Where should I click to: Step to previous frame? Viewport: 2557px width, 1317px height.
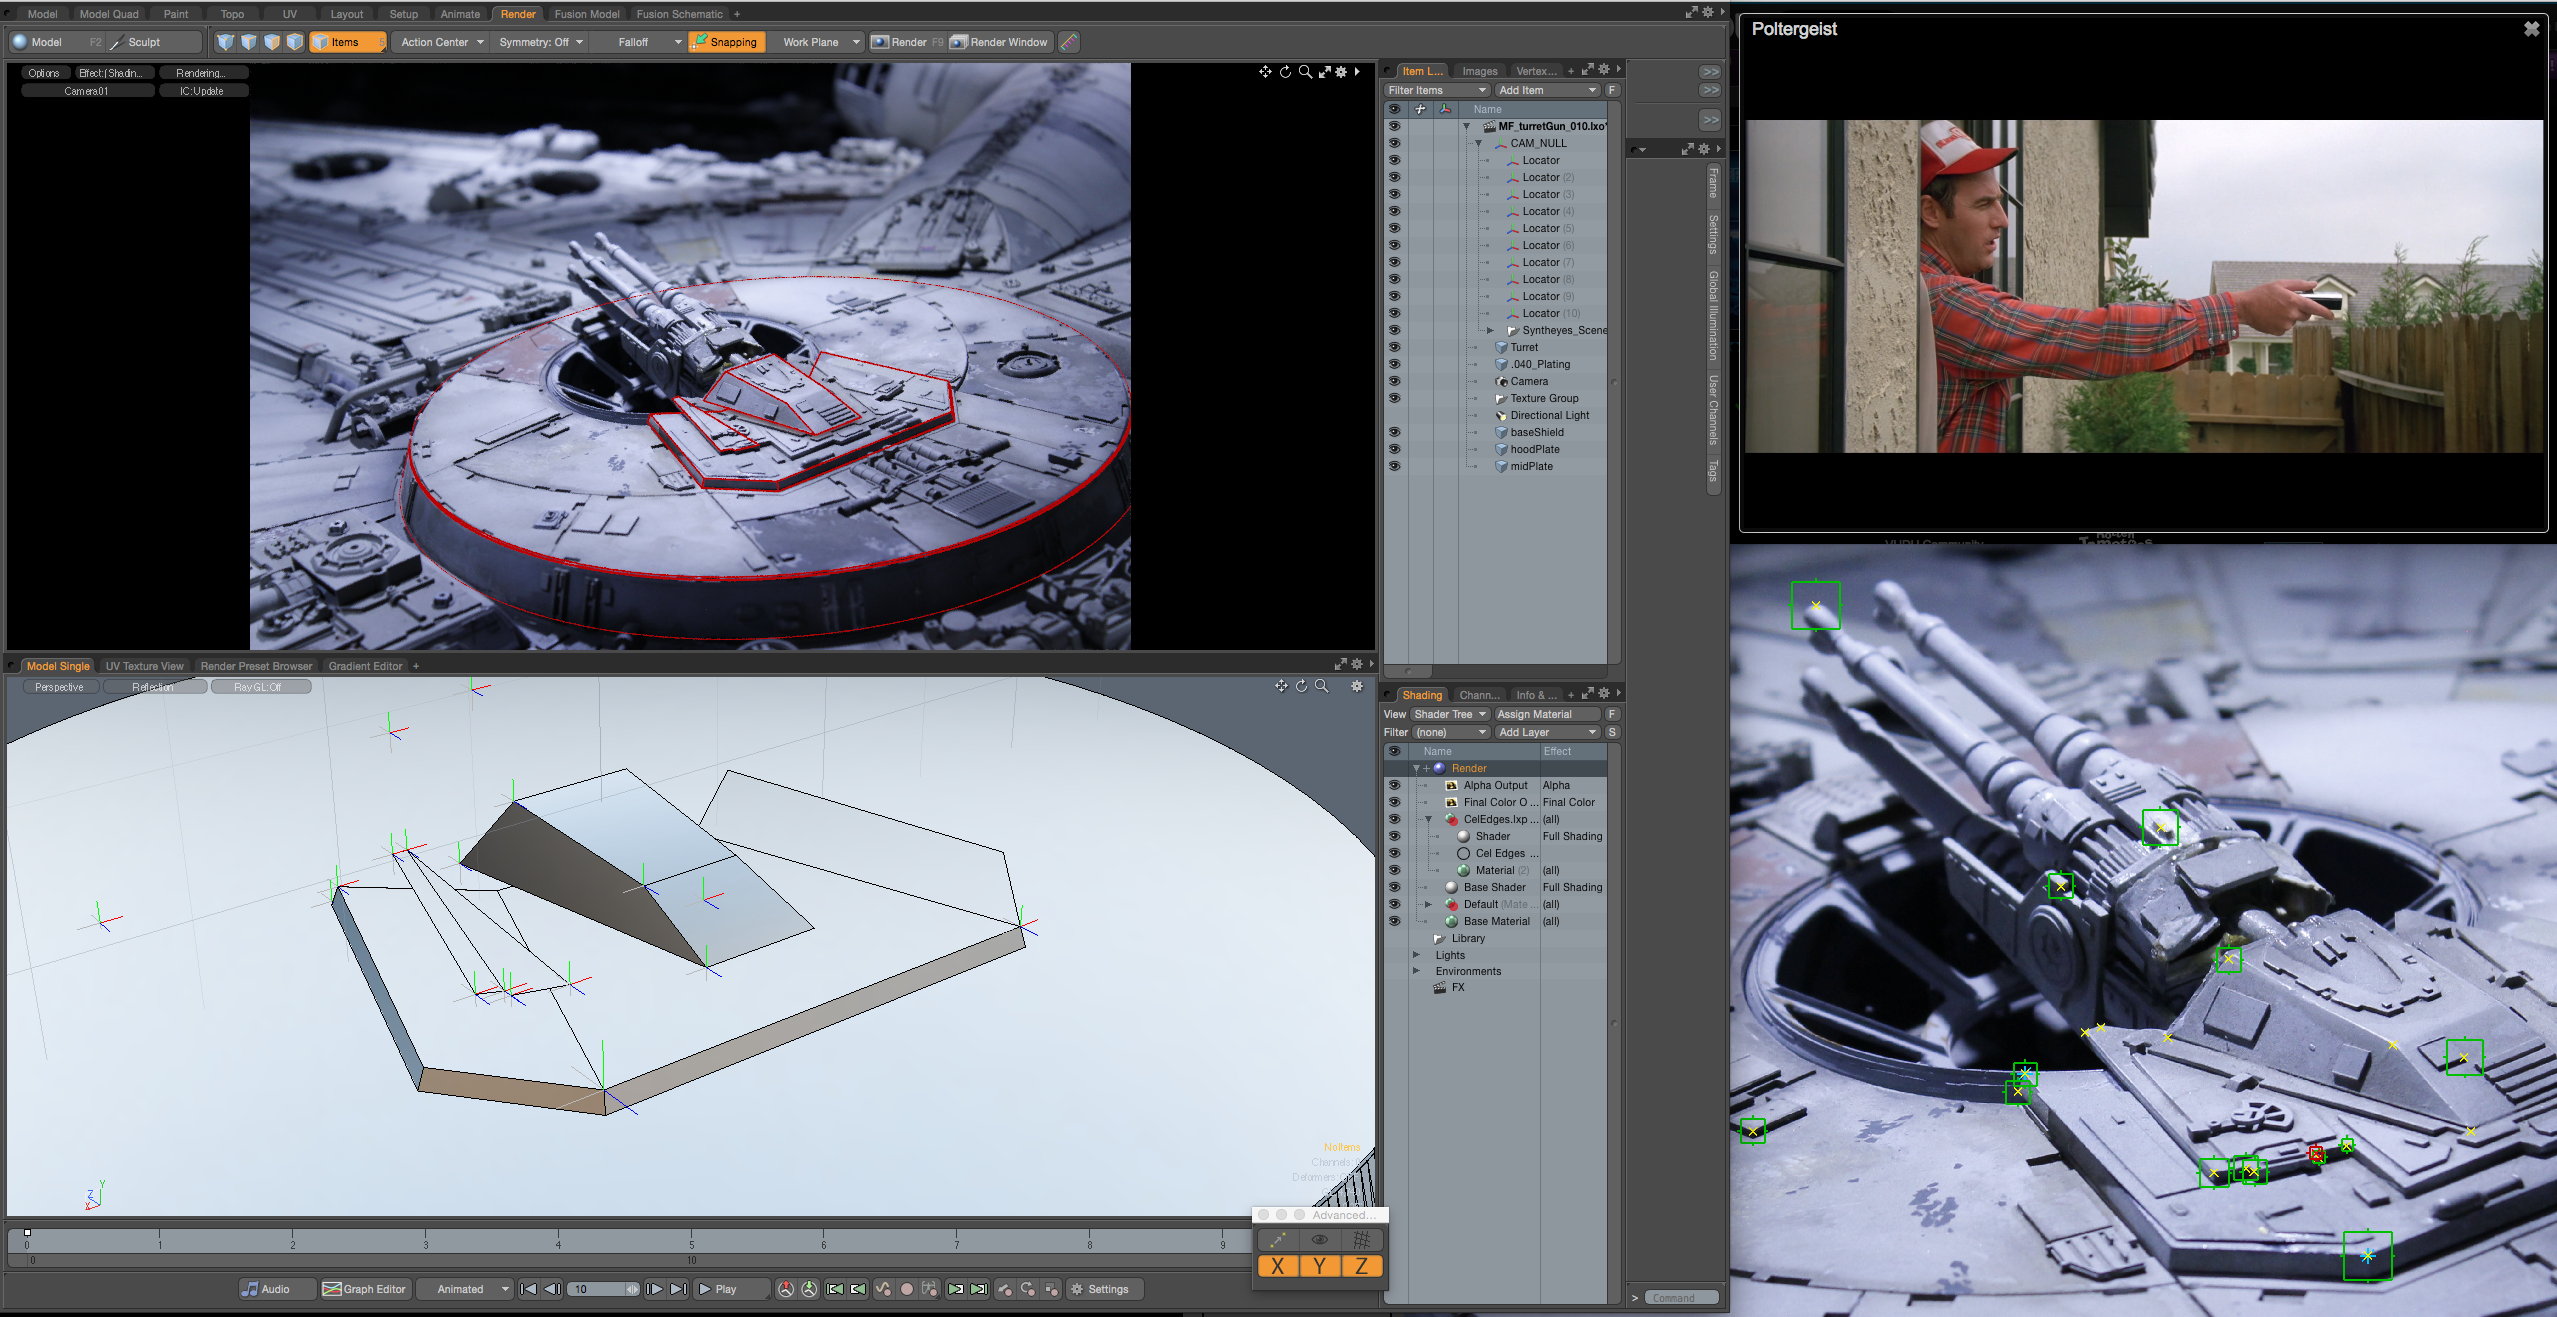tap(552, 1289)
